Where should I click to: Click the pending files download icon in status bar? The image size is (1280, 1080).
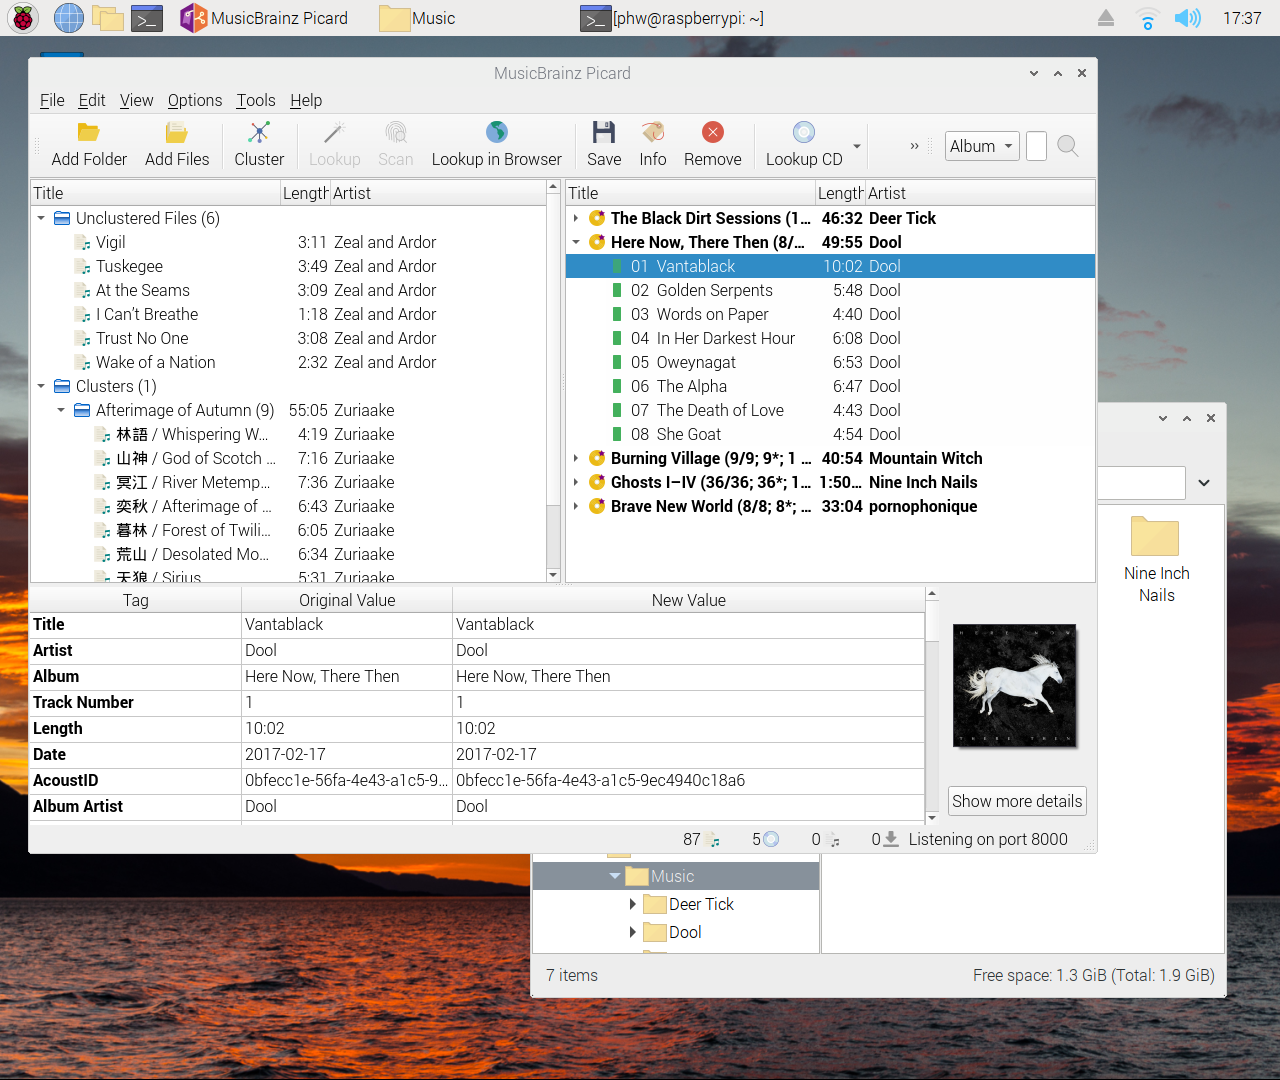tap(891, 839)
